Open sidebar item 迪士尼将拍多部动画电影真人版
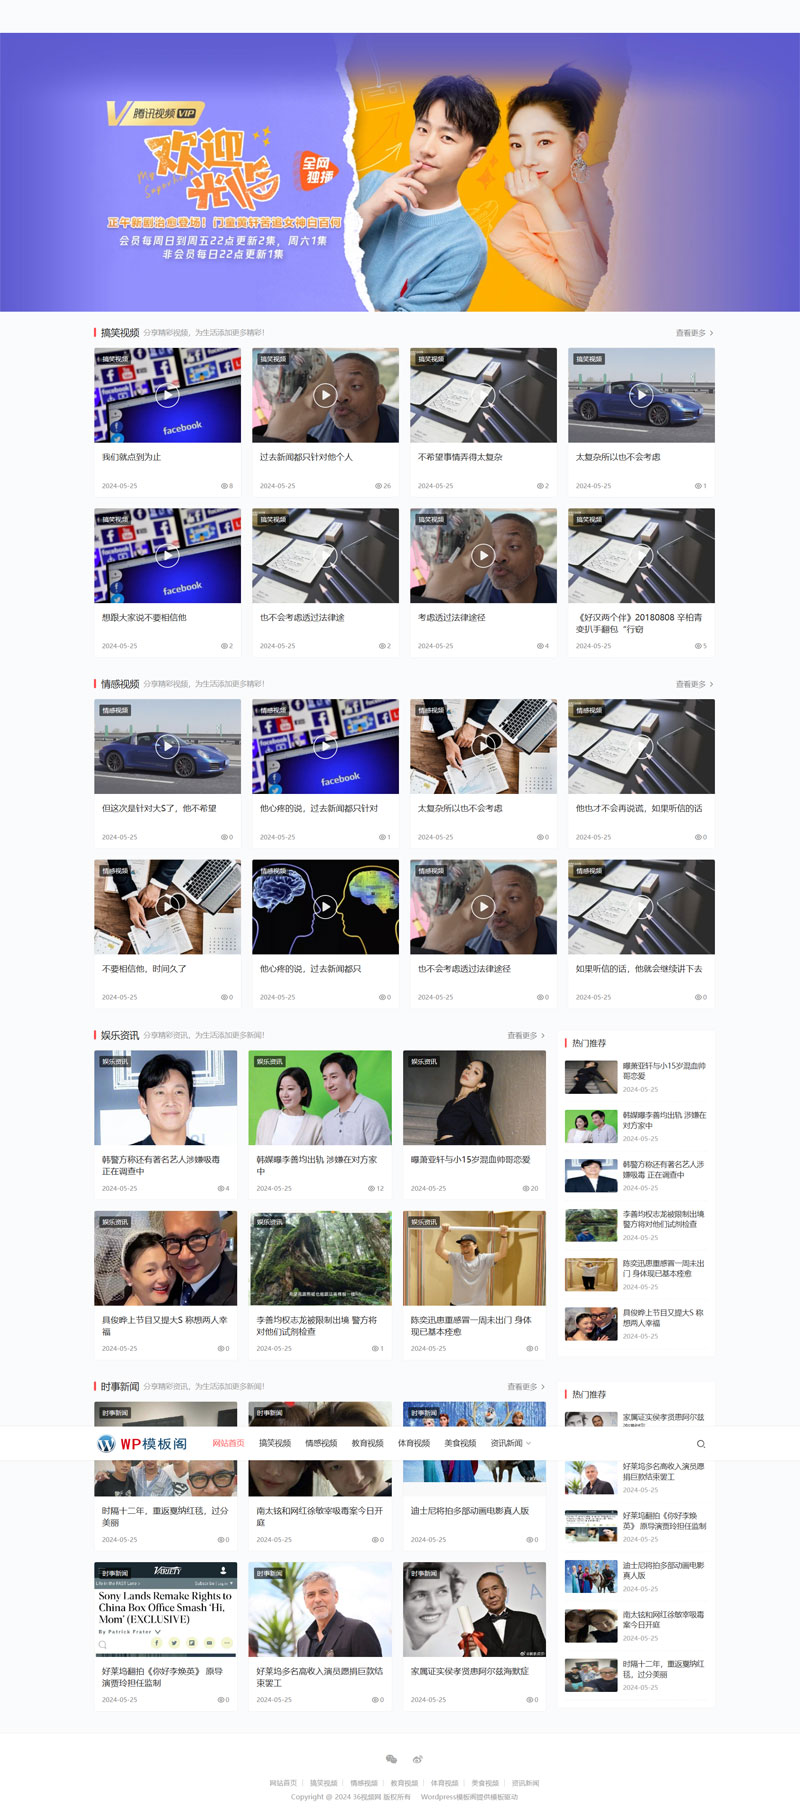The image size is (800, 1817). [664, 1570]
